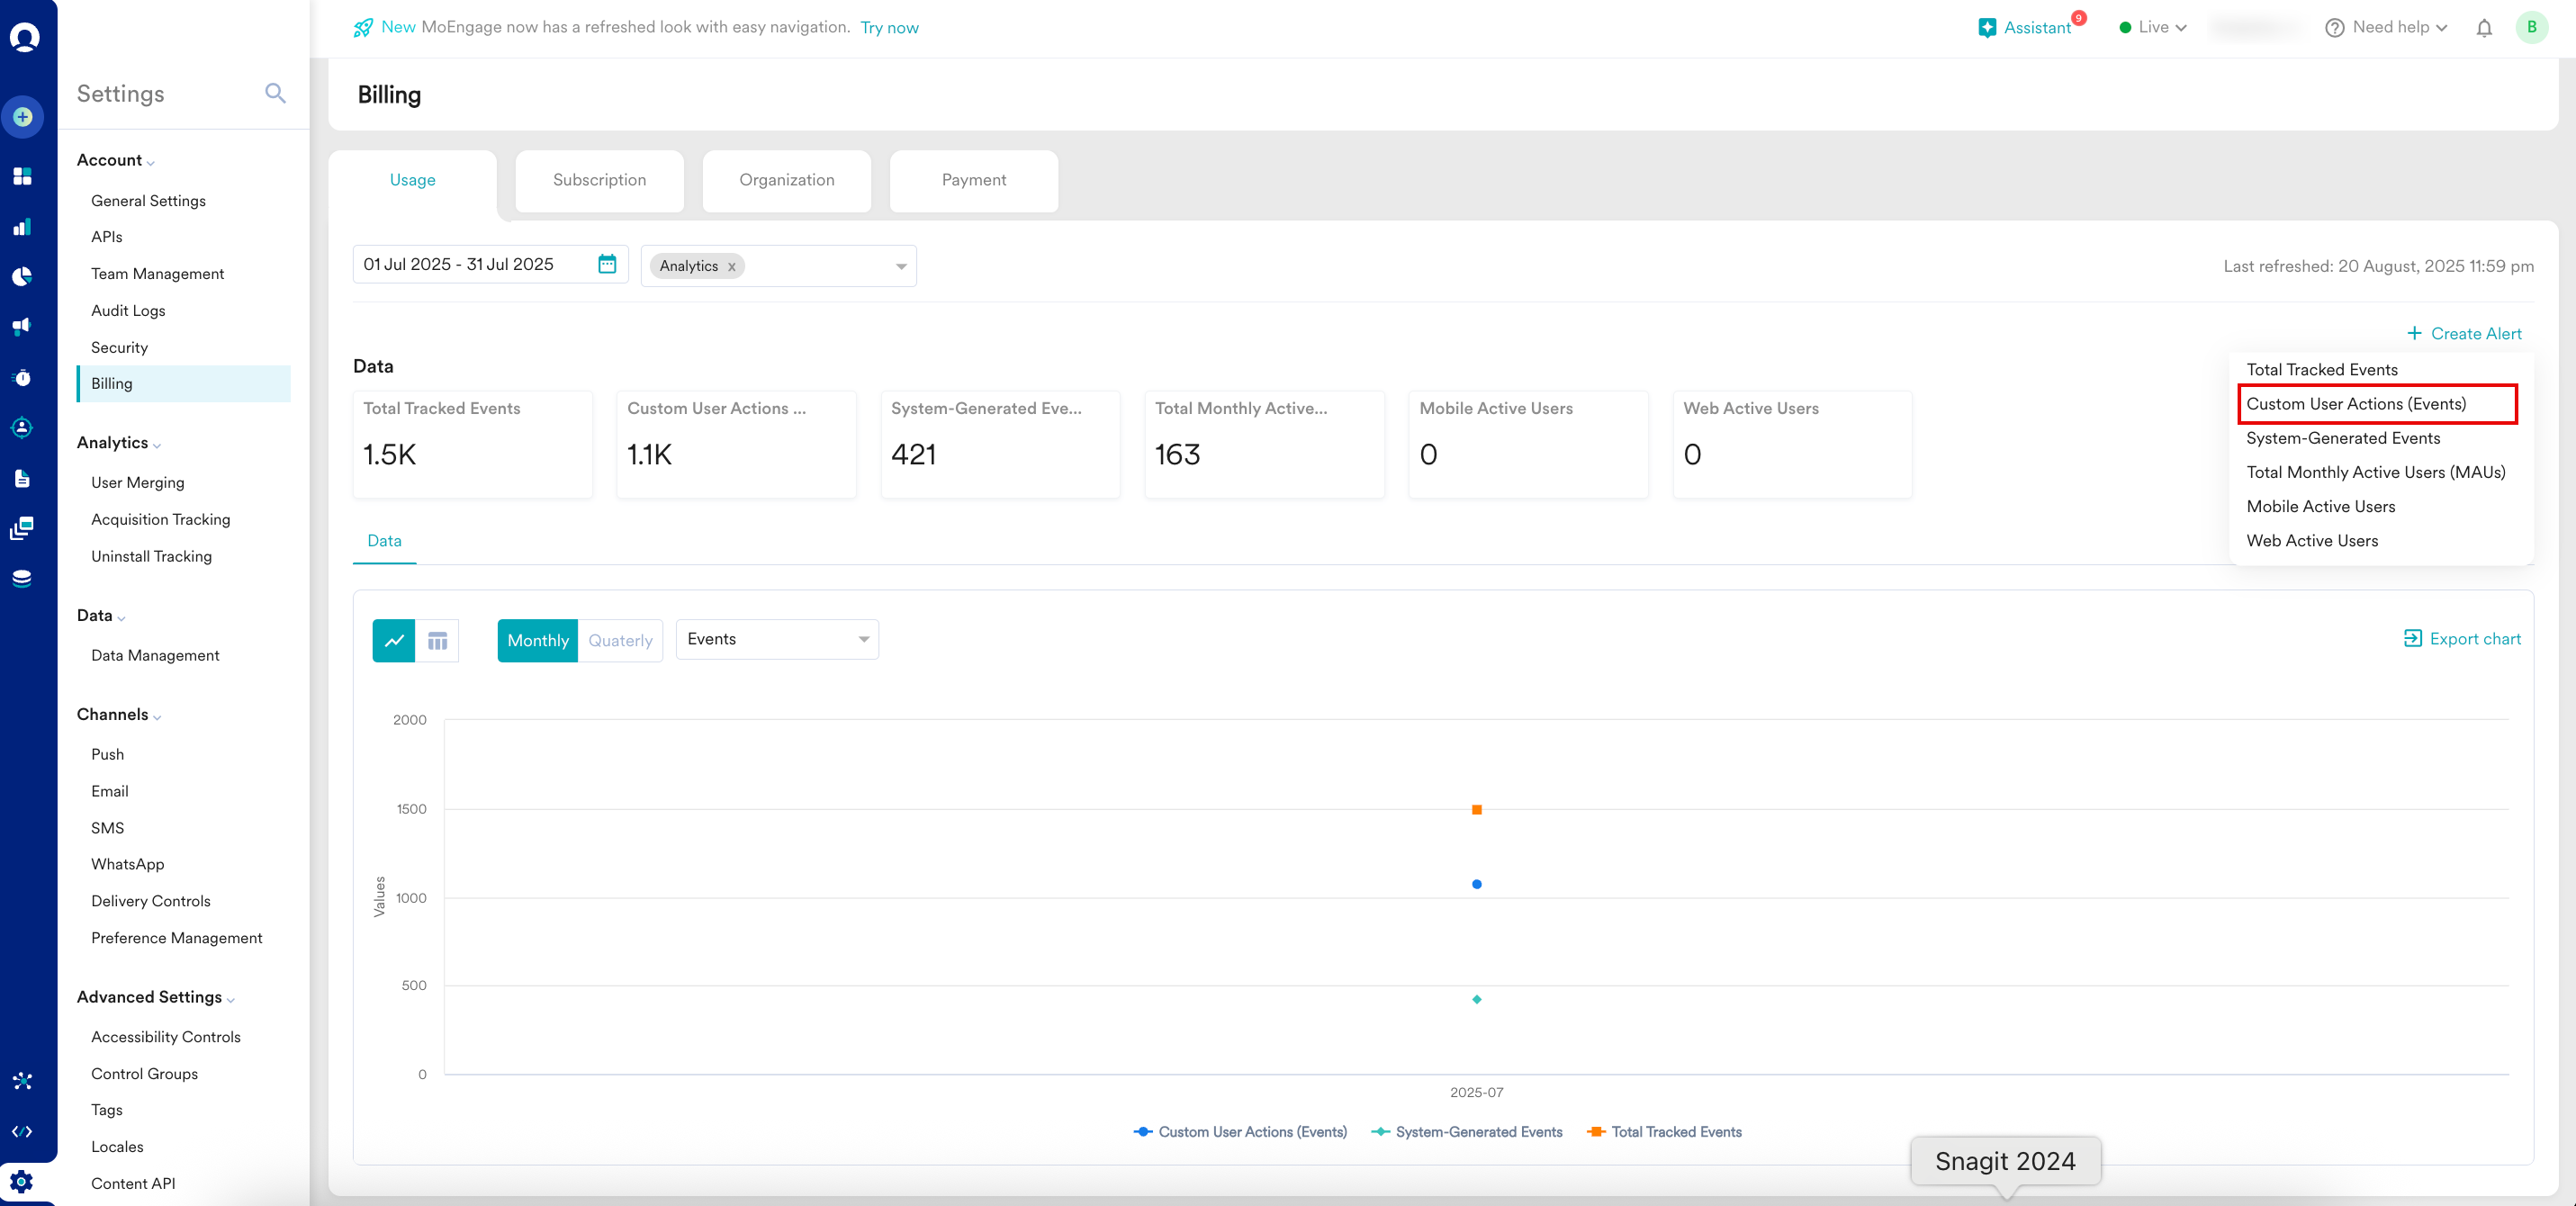This screenshot has height=1206, width=2576.
Task: Remove the Analytics filter tag
Action: pyautogui.click(x=732, y=266)
